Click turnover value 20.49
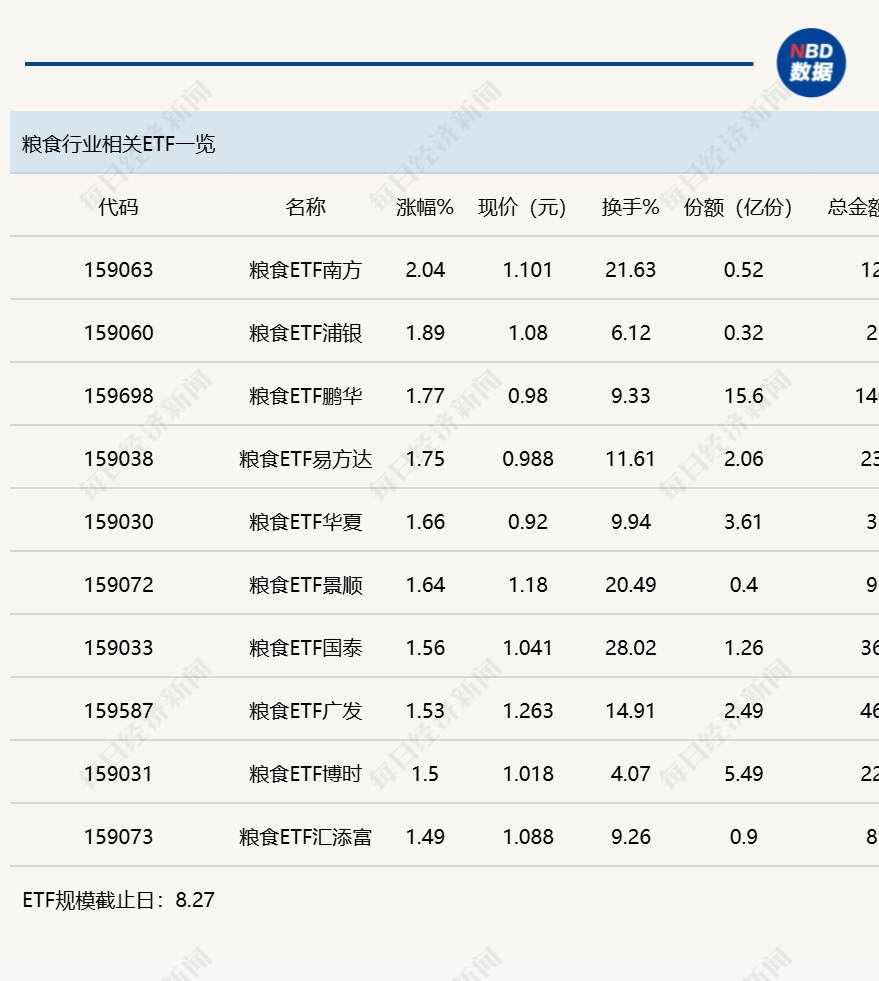The height and width of the screenshot is (981, 879). (631, 585)
